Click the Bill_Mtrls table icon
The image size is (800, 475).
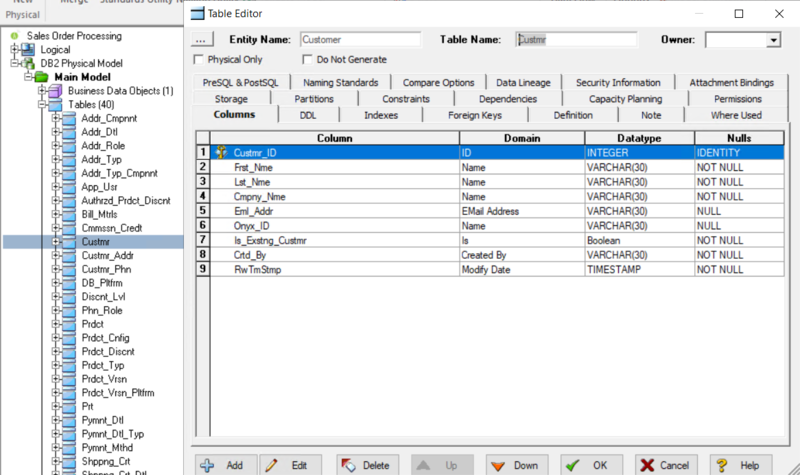click(x=69, y=215)
